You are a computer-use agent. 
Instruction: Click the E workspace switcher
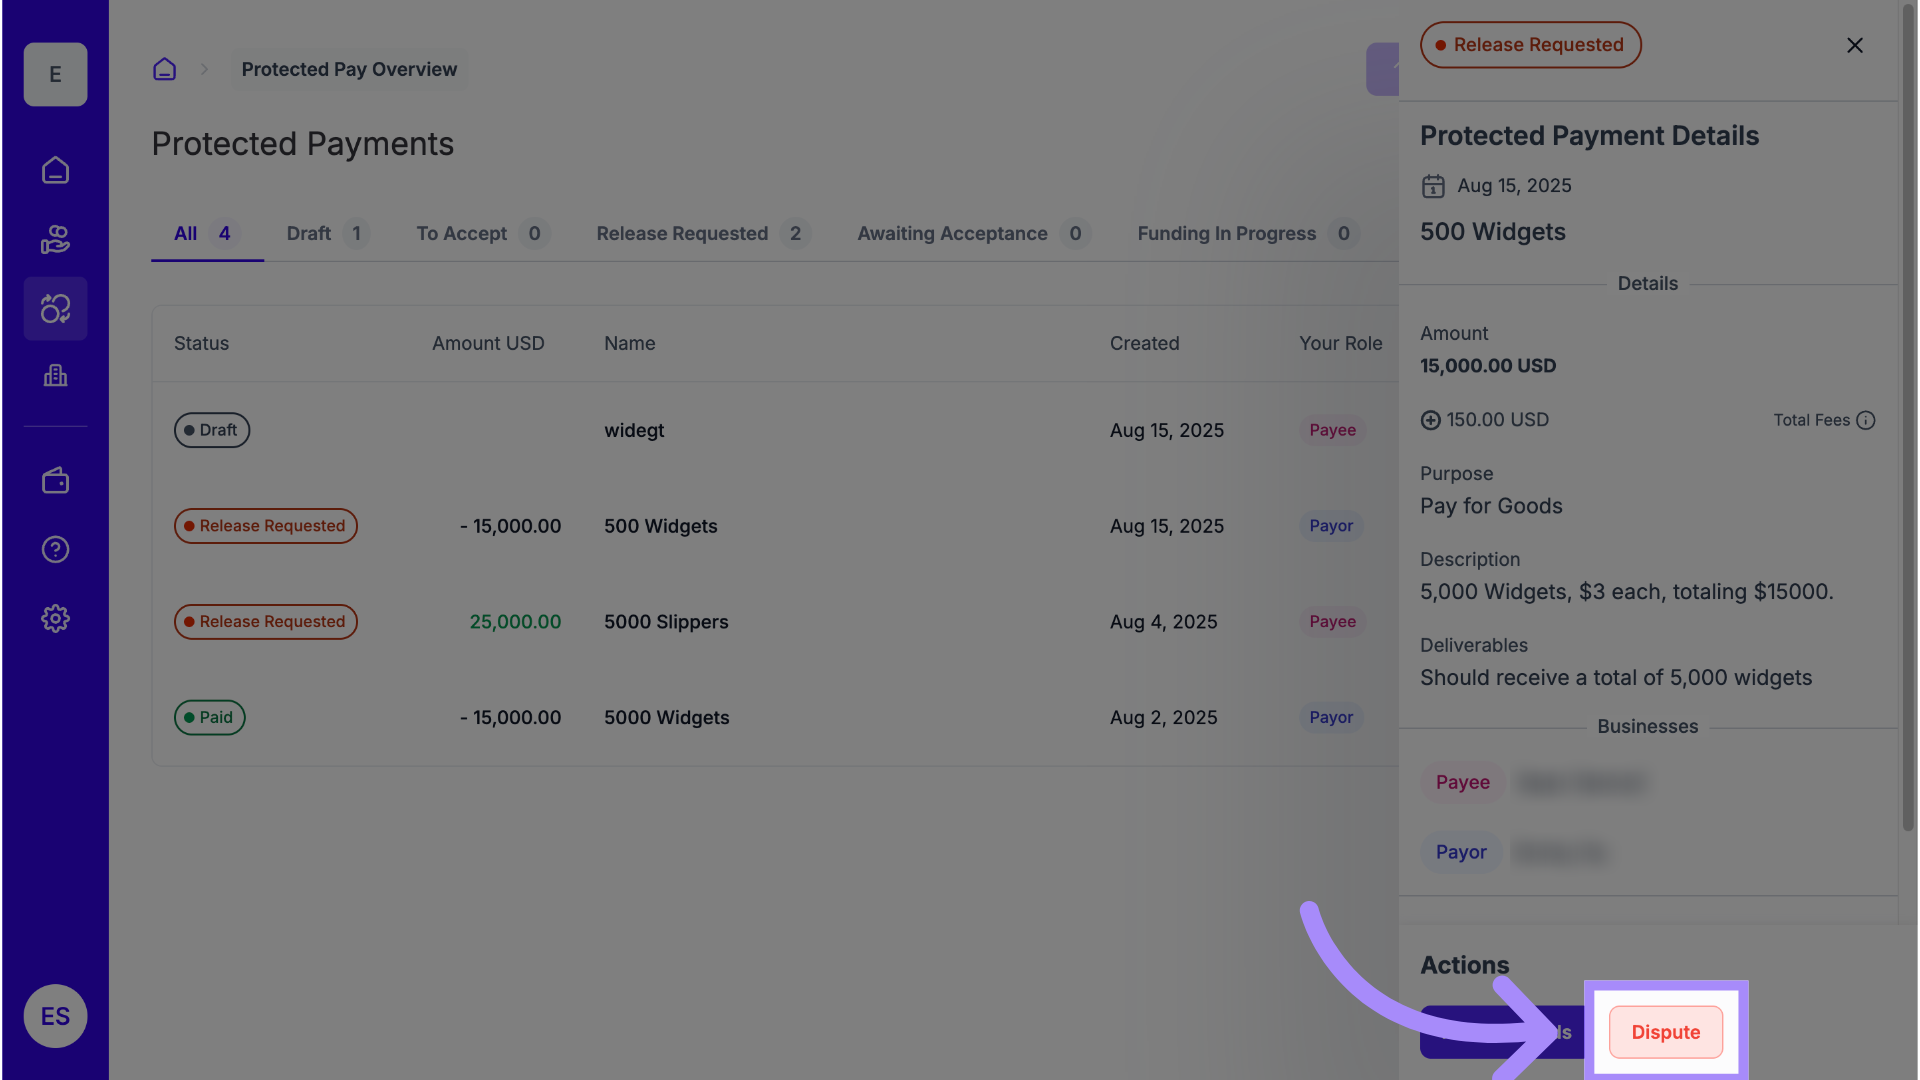55,74
